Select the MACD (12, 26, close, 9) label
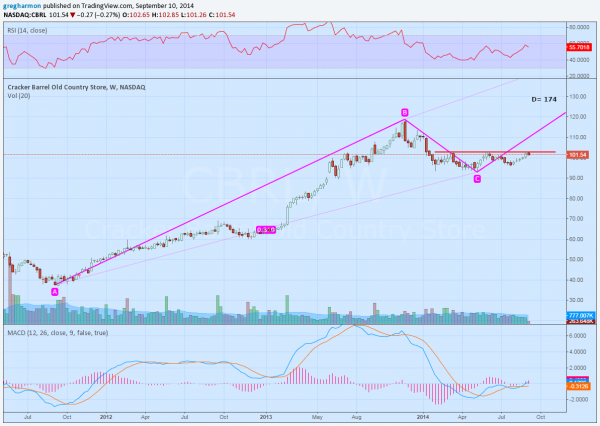 pos(58,333)
